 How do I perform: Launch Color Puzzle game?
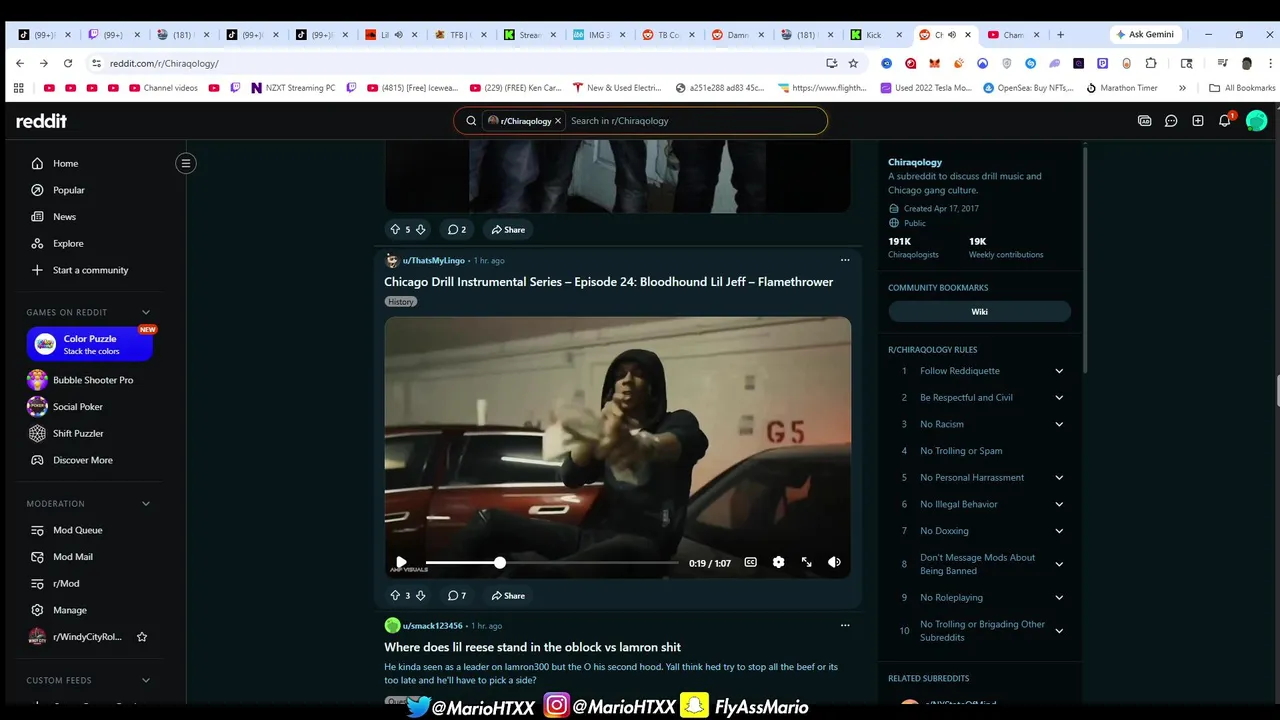pos(90,344)
